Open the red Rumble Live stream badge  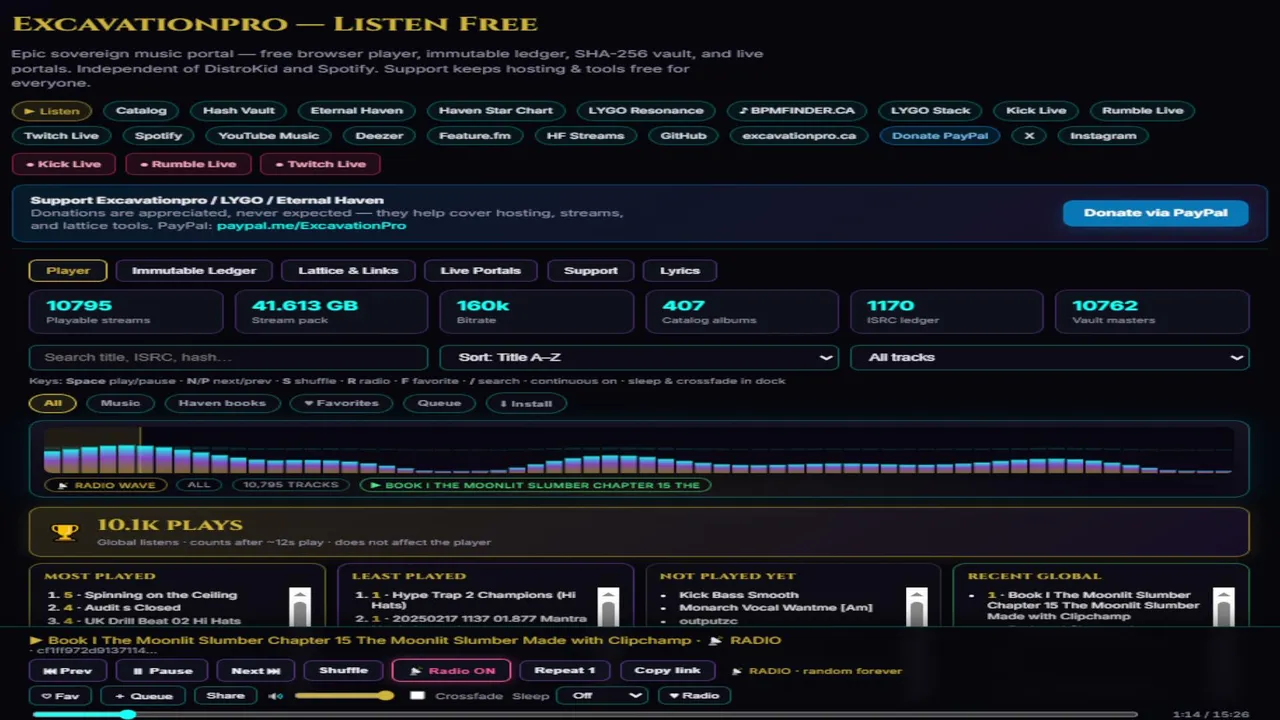pos(188,164)
